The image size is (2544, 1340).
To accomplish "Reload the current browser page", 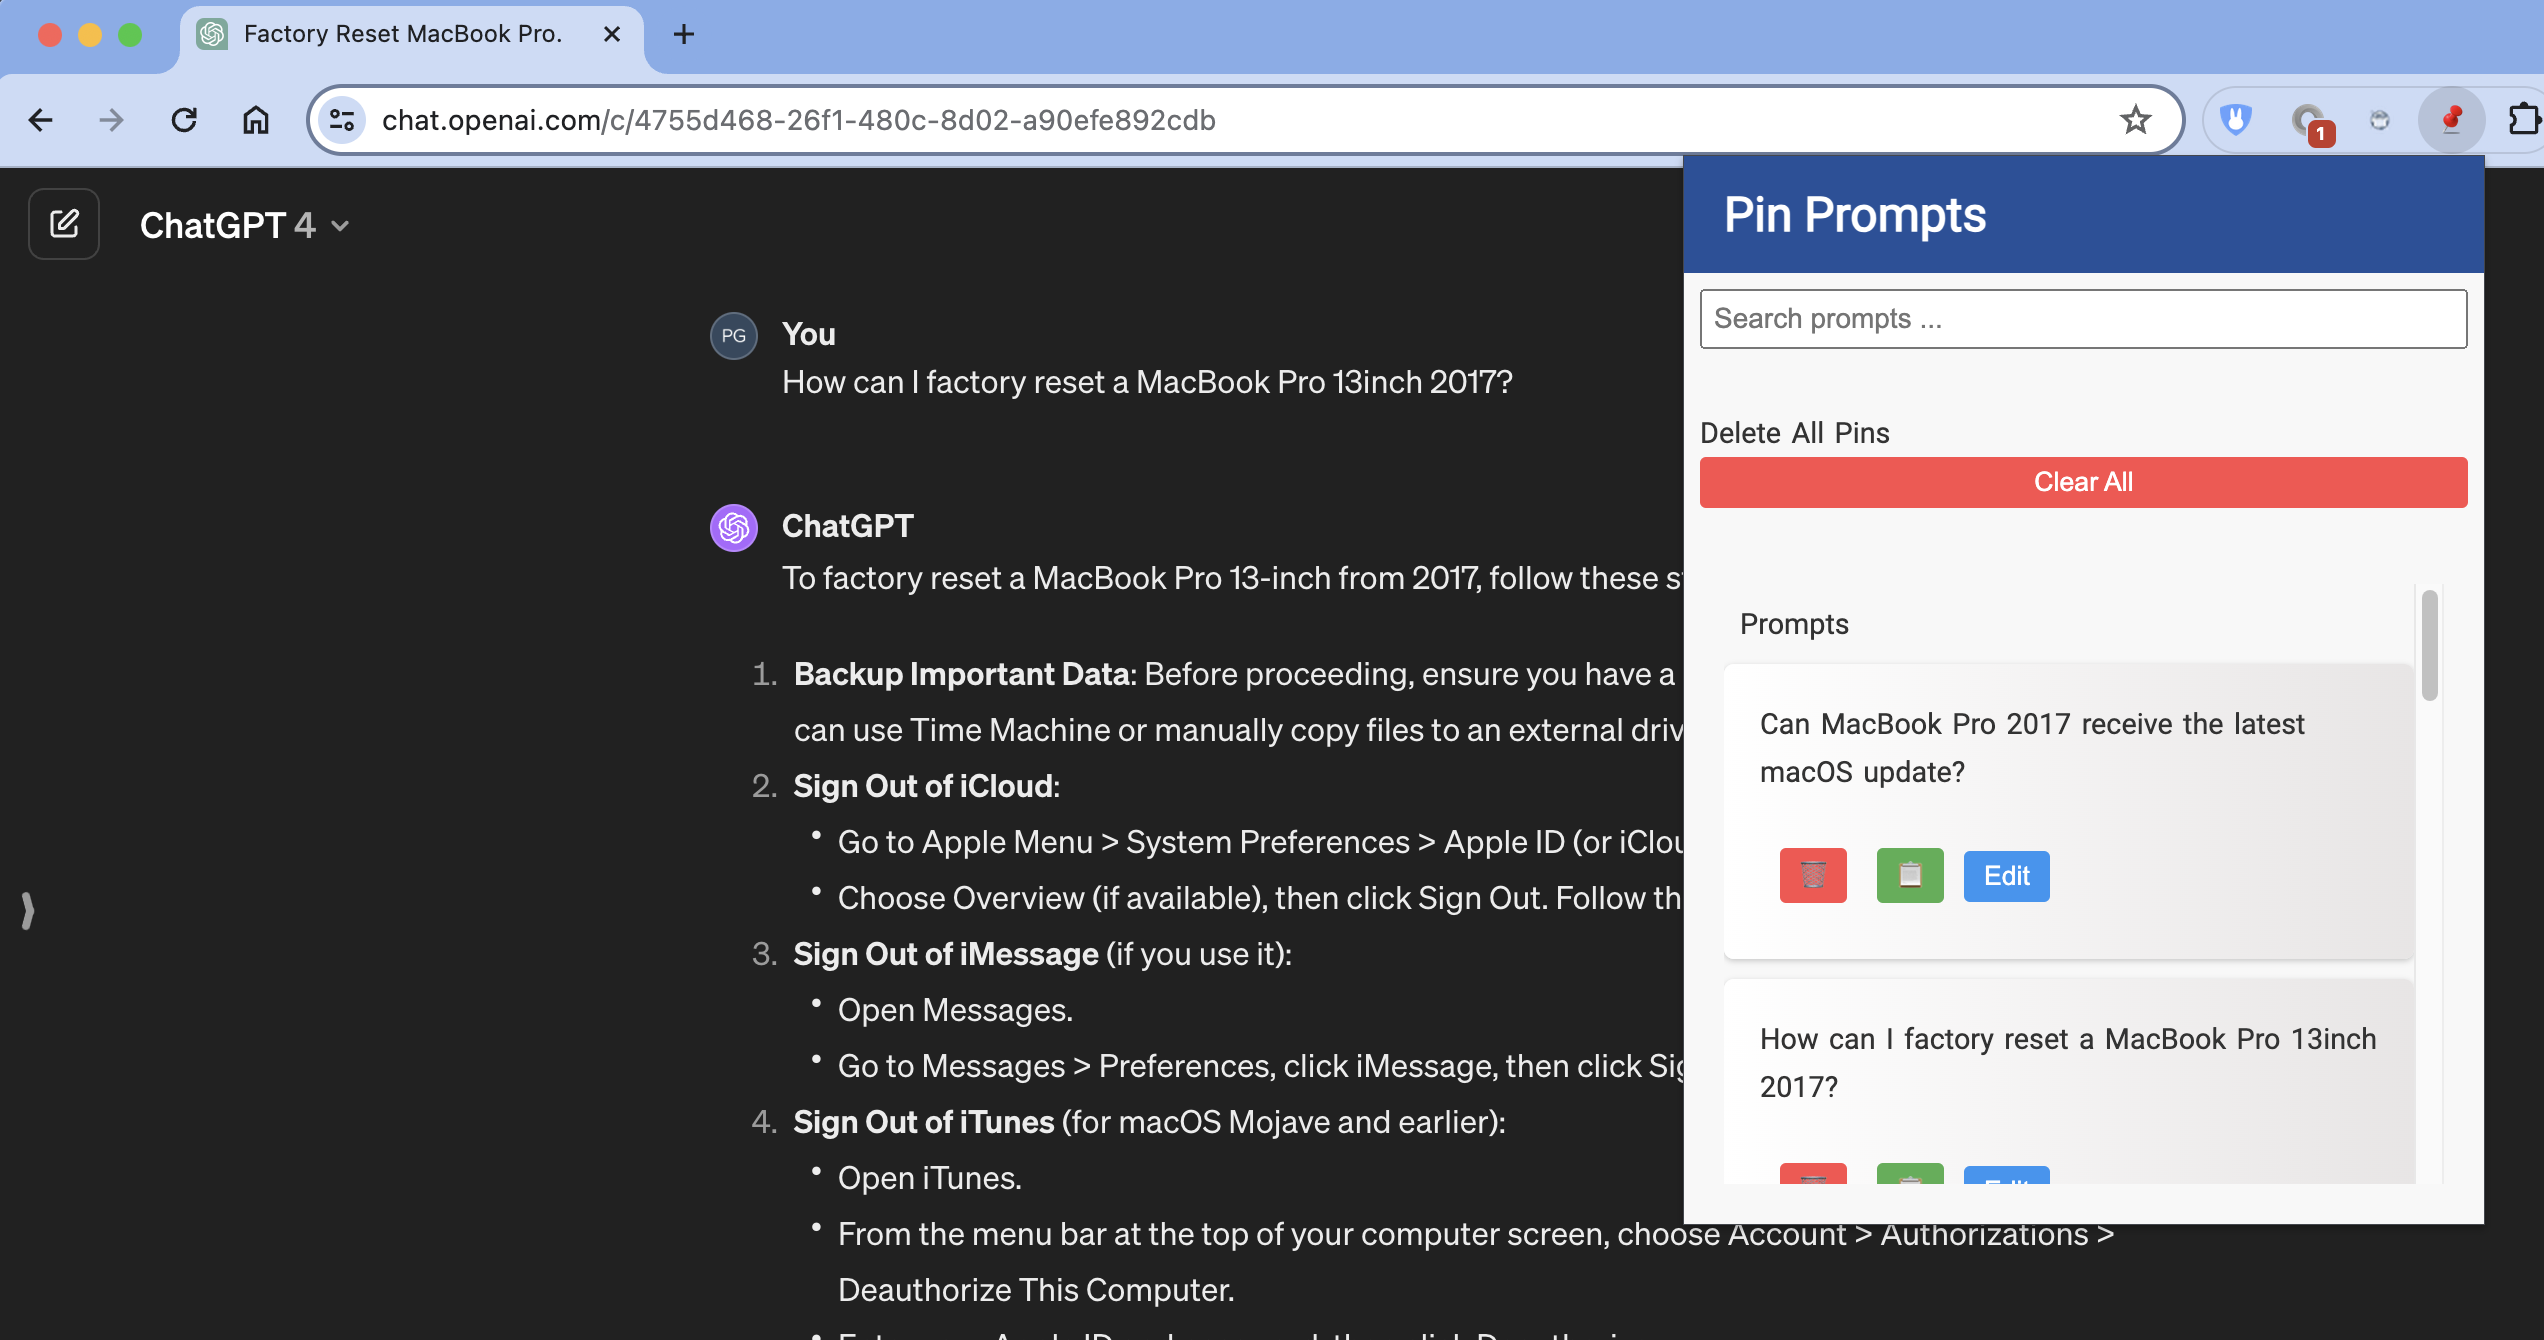I will point(184,120).
